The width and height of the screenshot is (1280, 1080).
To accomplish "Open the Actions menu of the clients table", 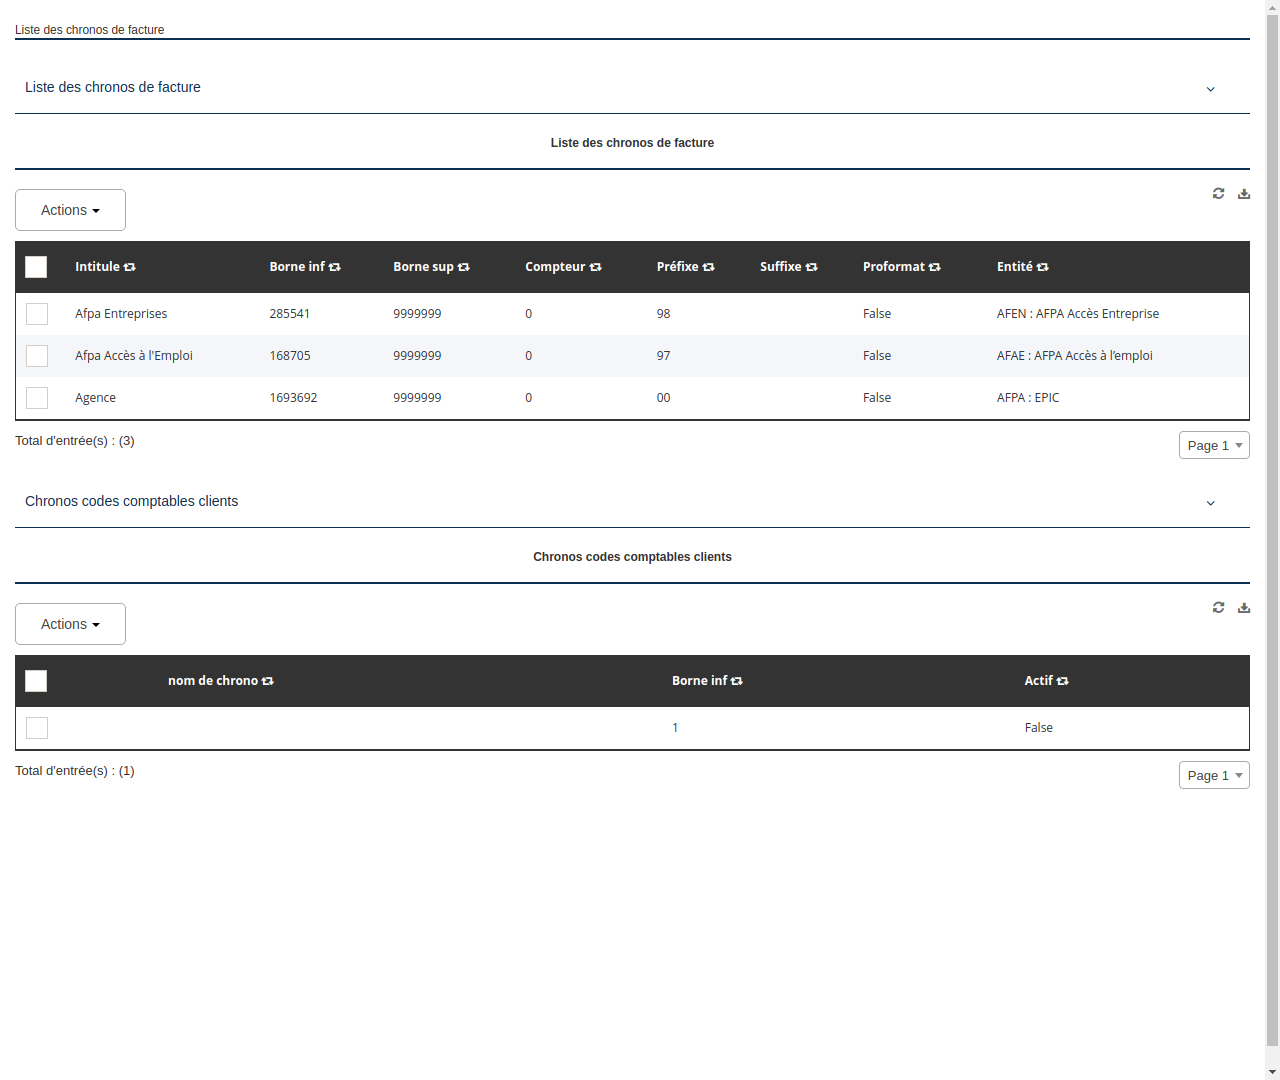I will pyautogui.click(x=70, y=623).
